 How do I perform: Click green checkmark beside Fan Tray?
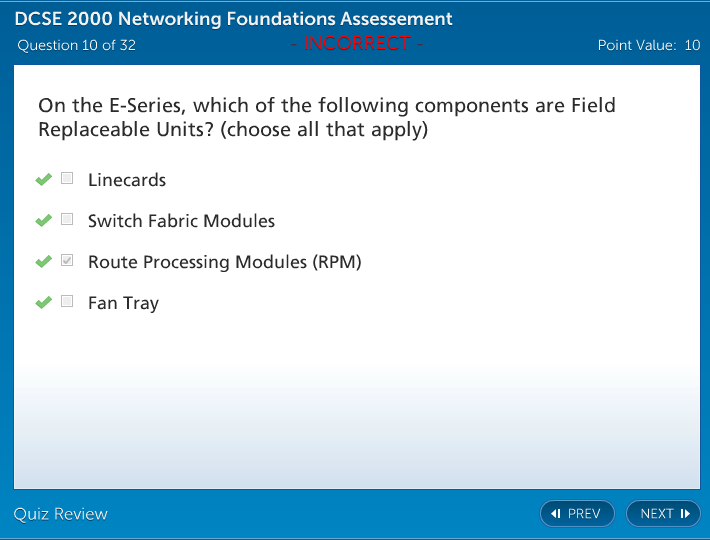pos(43,302)
